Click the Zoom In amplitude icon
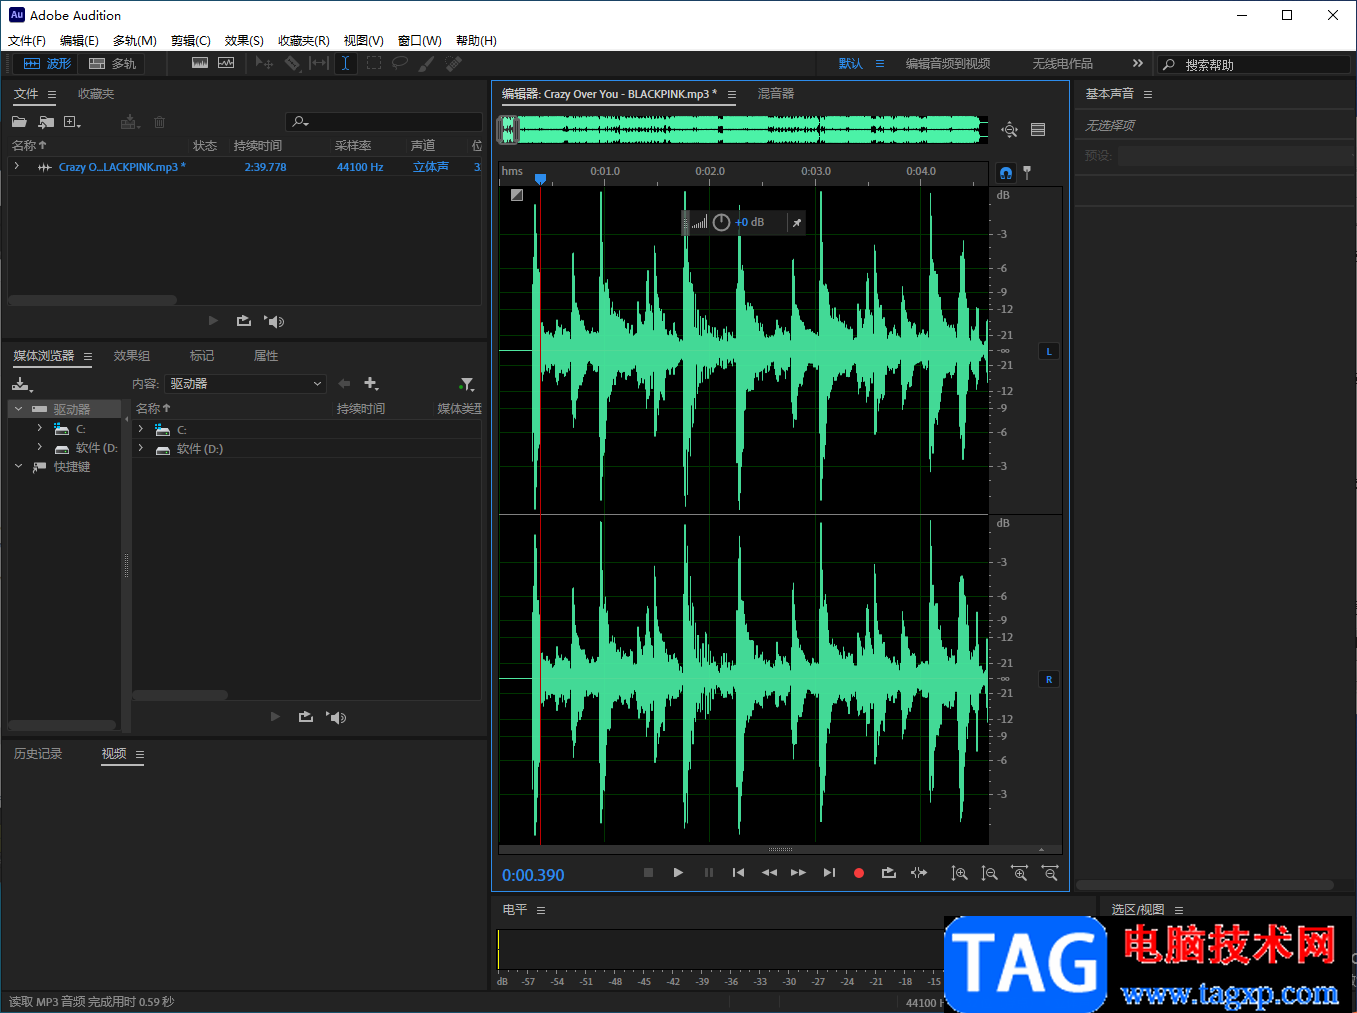Viewport: 1357px width, 1013px height. click(959, 873)
